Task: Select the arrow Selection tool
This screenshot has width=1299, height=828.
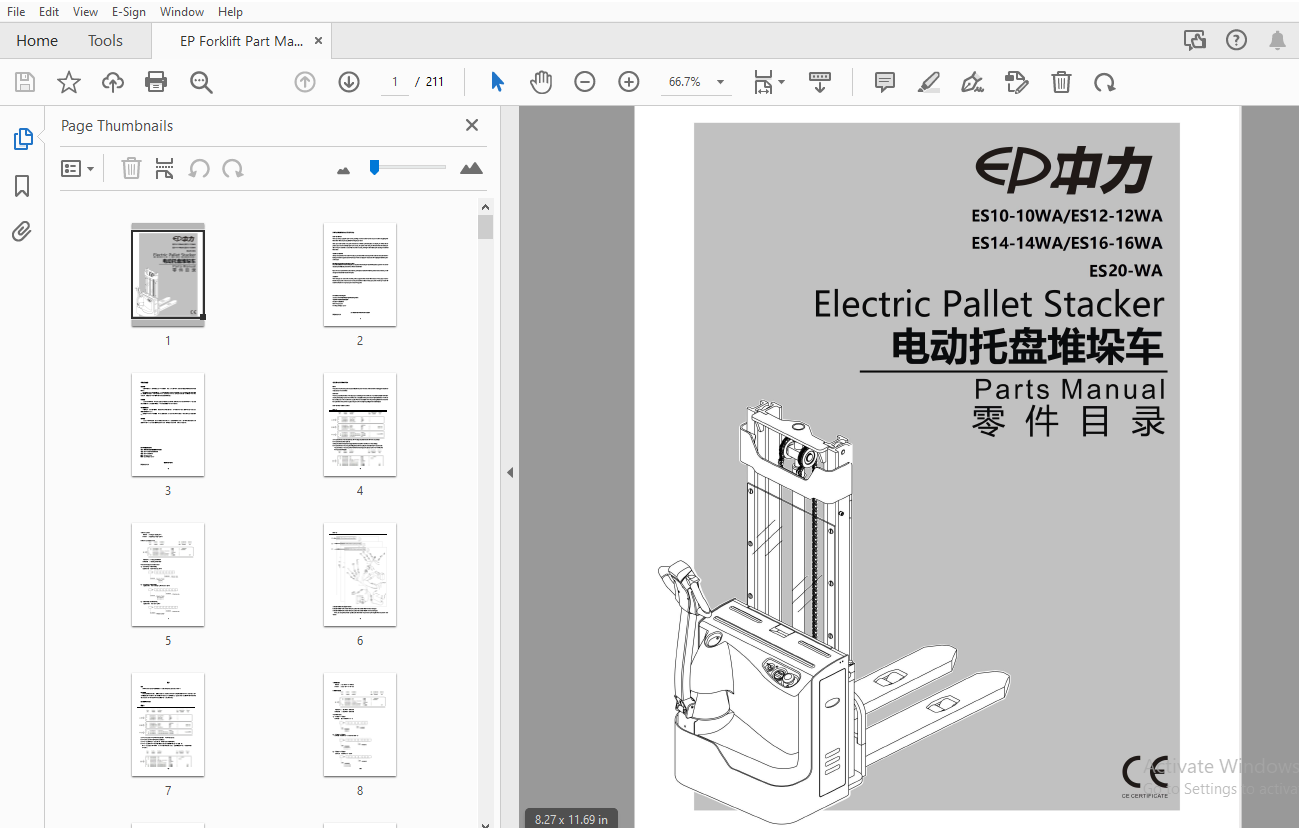Action: pos(497,82)
